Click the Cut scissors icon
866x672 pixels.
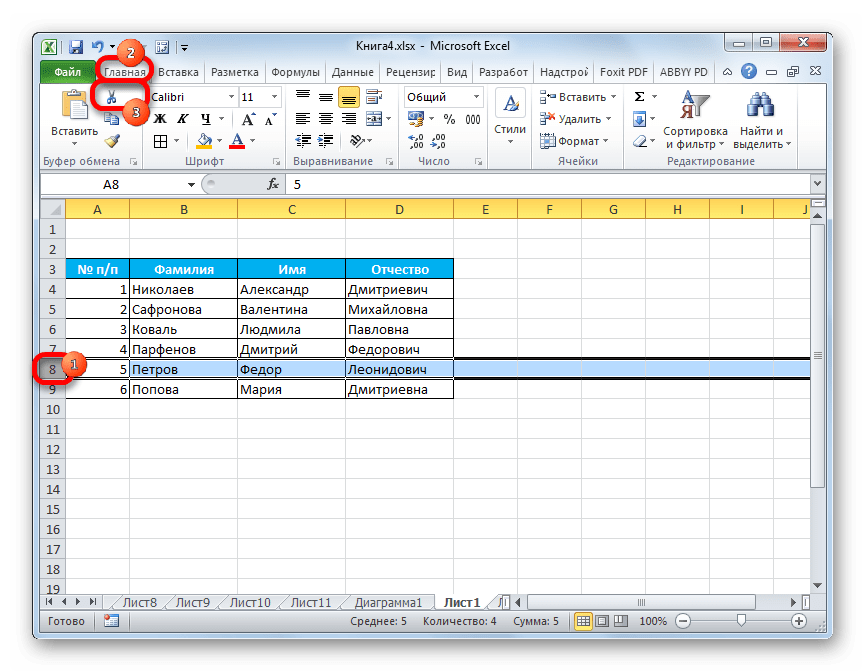click(x=112, y=98)
